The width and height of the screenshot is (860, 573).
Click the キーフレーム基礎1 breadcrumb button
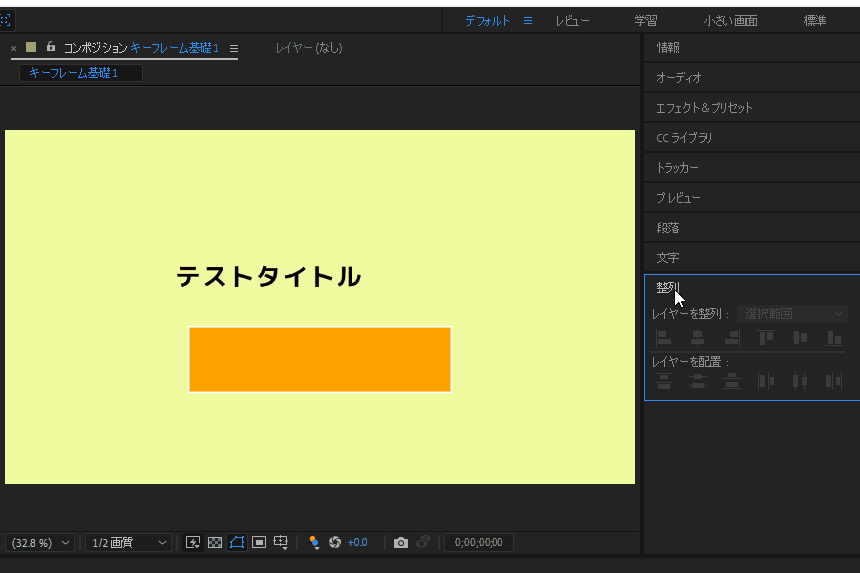pyautogui.click(x=81, y=73)
